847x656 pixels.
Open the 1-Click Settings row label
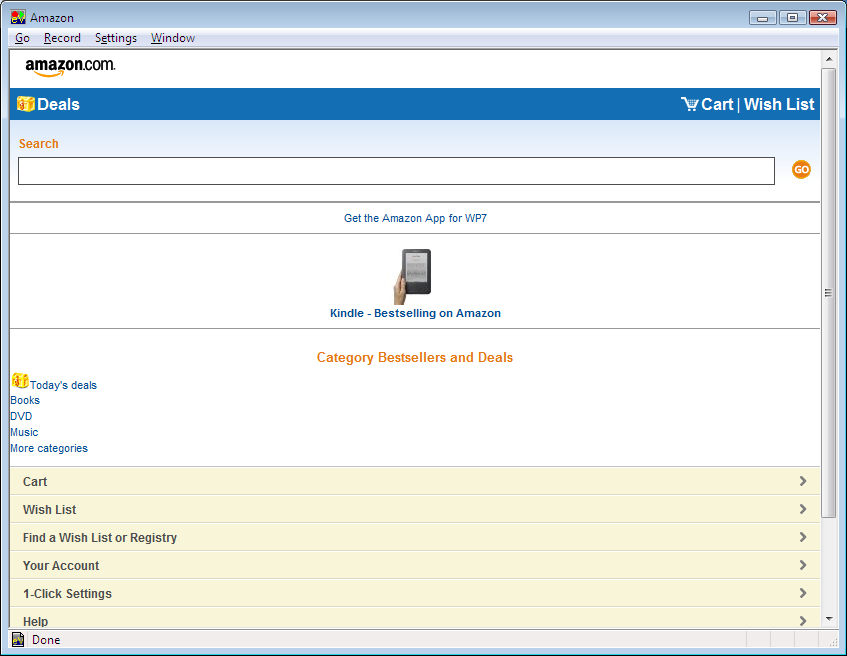pyautogui.click(x=68, y=594)
